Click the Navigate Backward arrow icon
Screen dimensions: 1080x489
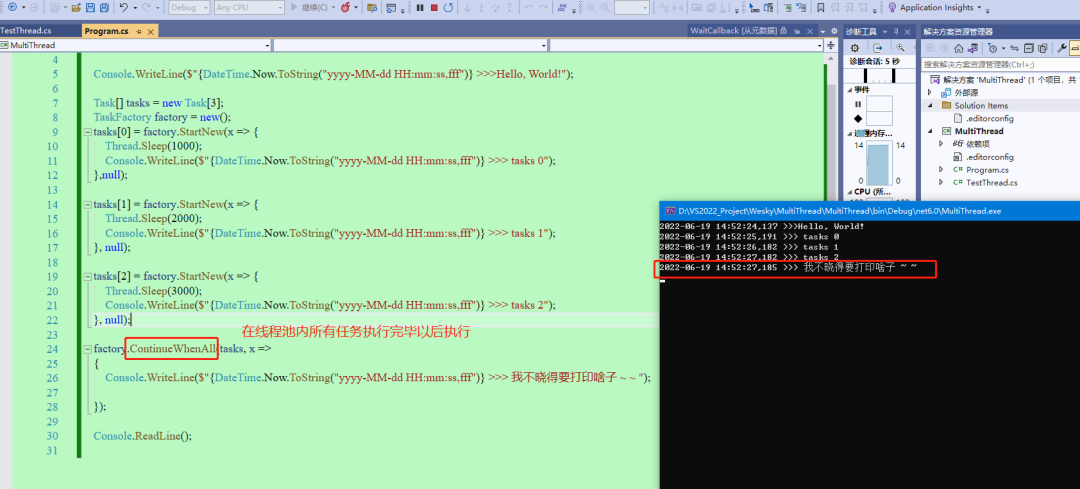pyautogui.click(x=12, y=8)
